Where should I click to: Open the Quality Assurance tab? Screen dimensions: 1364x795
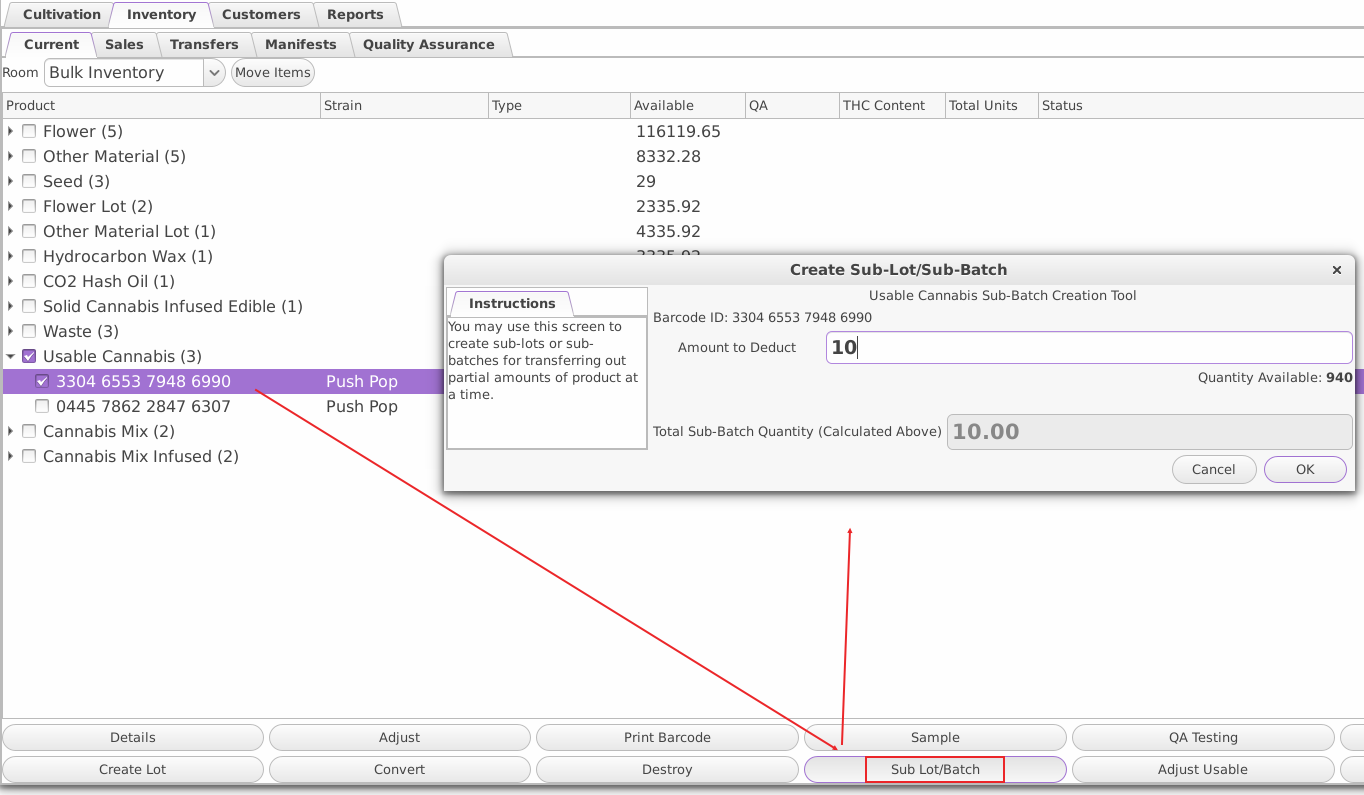coord(430,44)
